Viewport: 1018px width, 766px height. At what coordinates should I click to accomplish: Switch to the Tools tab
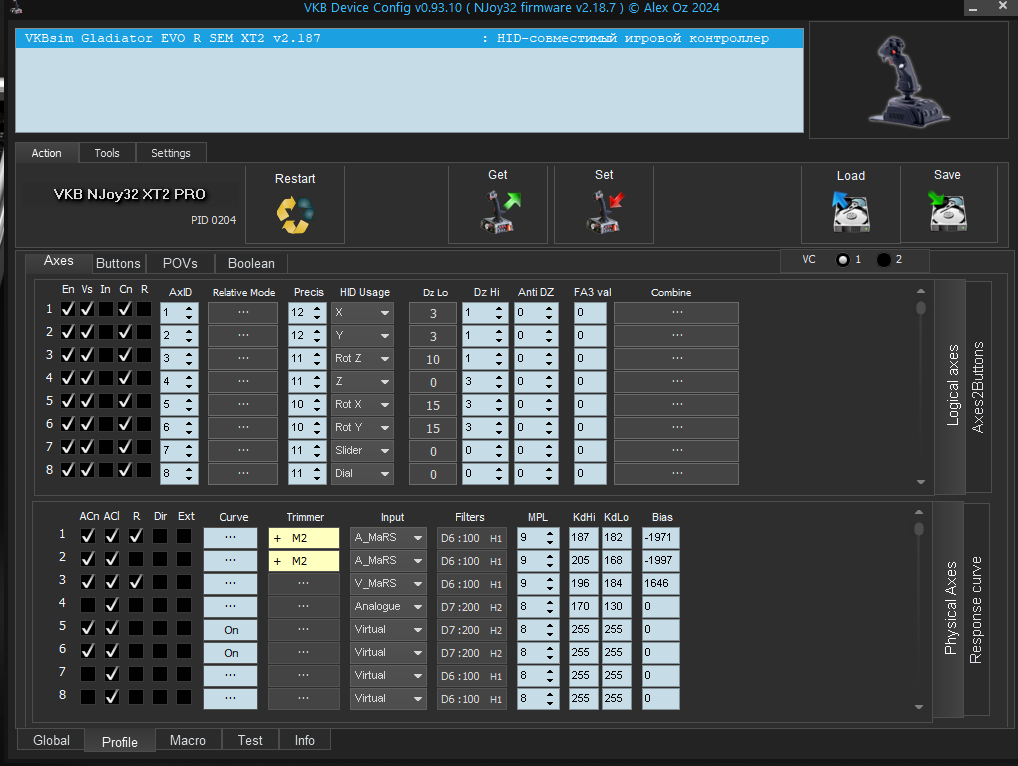tap(107, 153)
